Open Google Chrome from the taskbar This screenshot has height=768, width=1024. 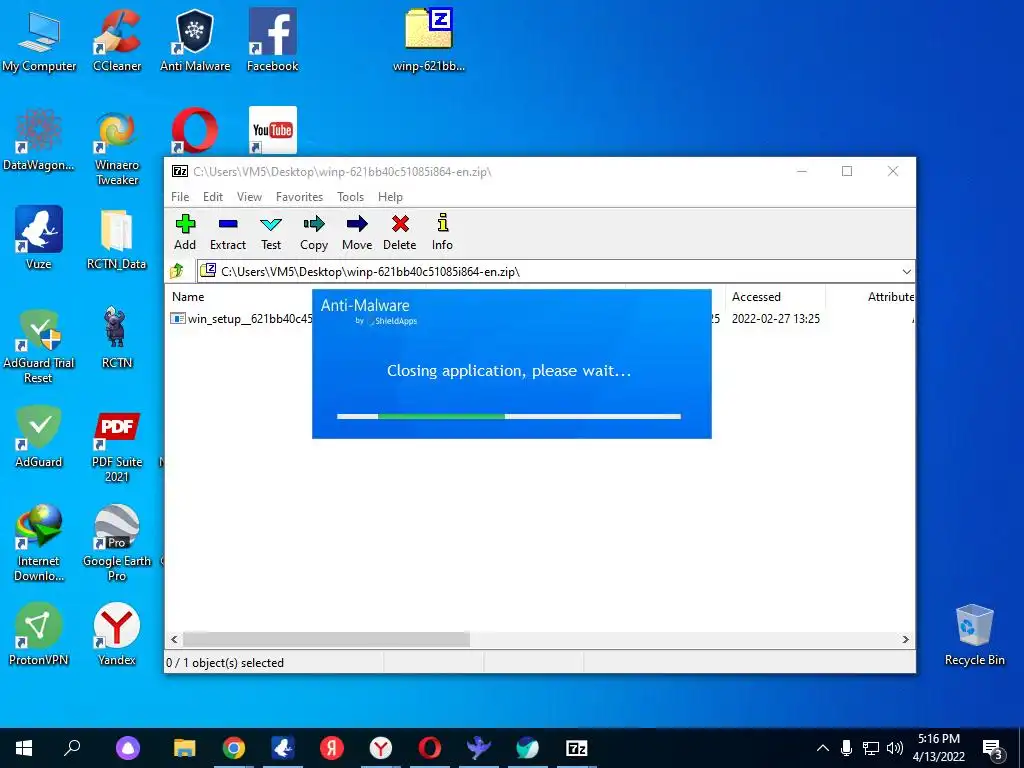click(x=233, y=748)
